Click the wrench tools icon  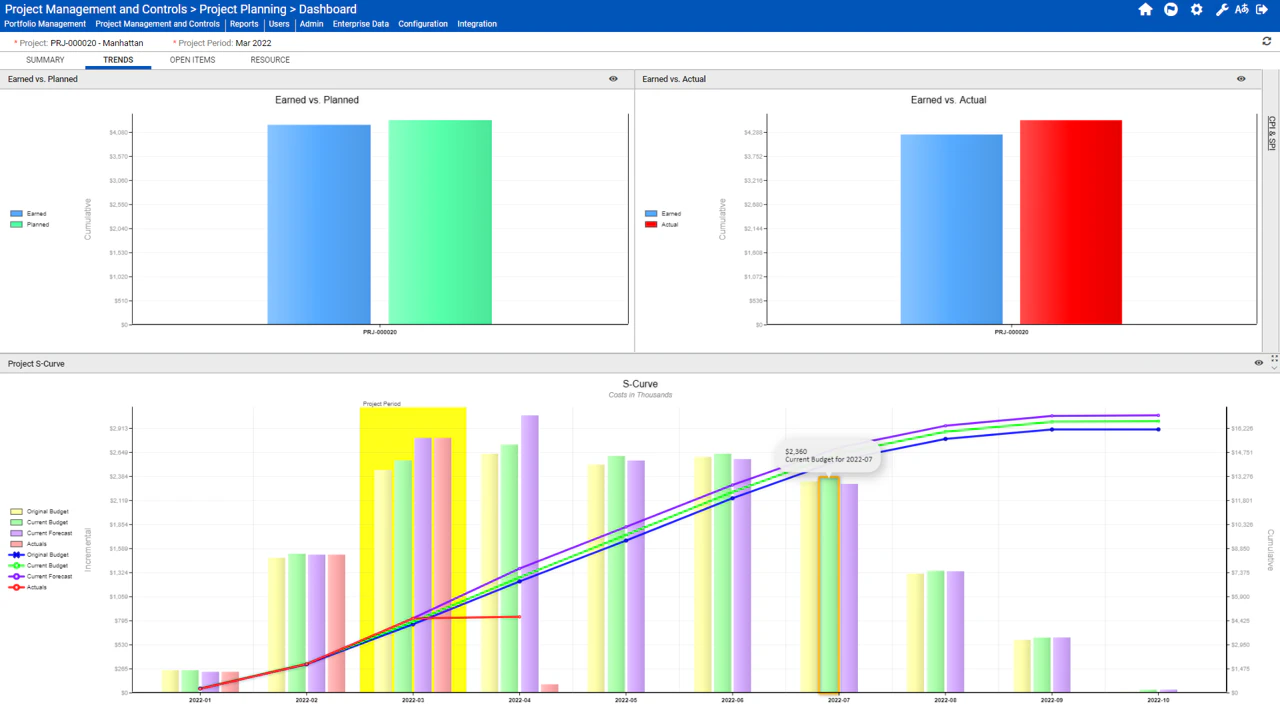1222,9
